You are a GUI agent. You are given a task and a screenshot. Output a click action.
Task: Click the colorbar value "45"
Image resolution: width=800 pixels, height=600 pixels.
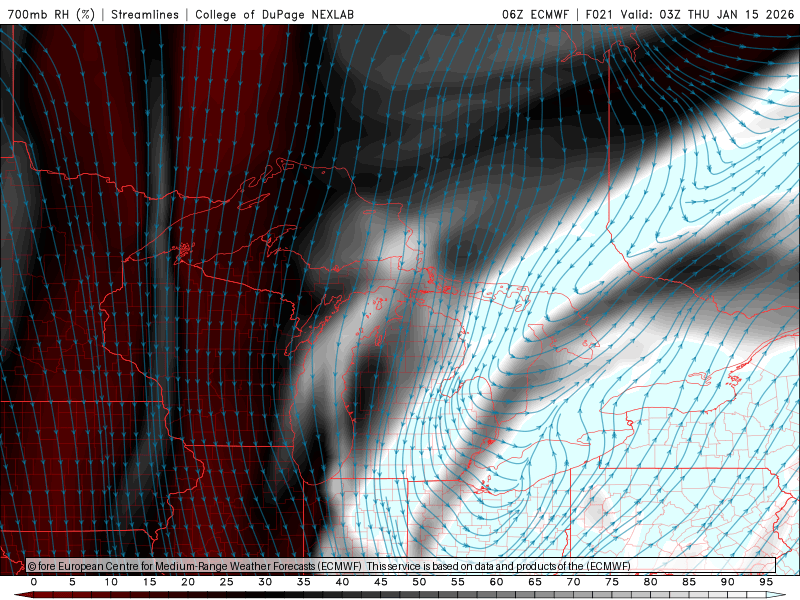381,582
